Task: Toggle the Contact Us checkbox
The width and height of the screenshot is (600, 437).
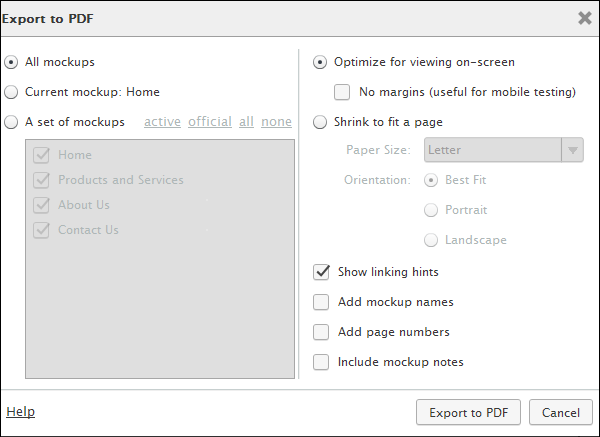Action: 42,230
